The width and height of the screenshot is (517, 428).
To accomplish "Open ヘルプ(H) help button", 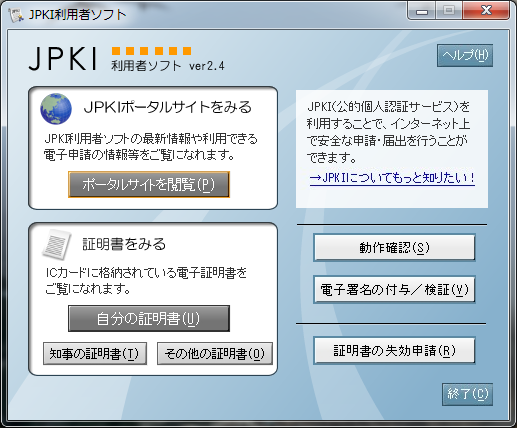I will (465, 55).
